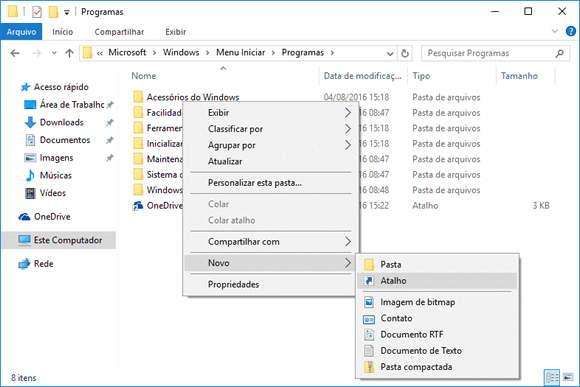The width and height of the screenshot is (580, 387).
Task: Open the Novo submenu entry
Action: tap(270, 263)
